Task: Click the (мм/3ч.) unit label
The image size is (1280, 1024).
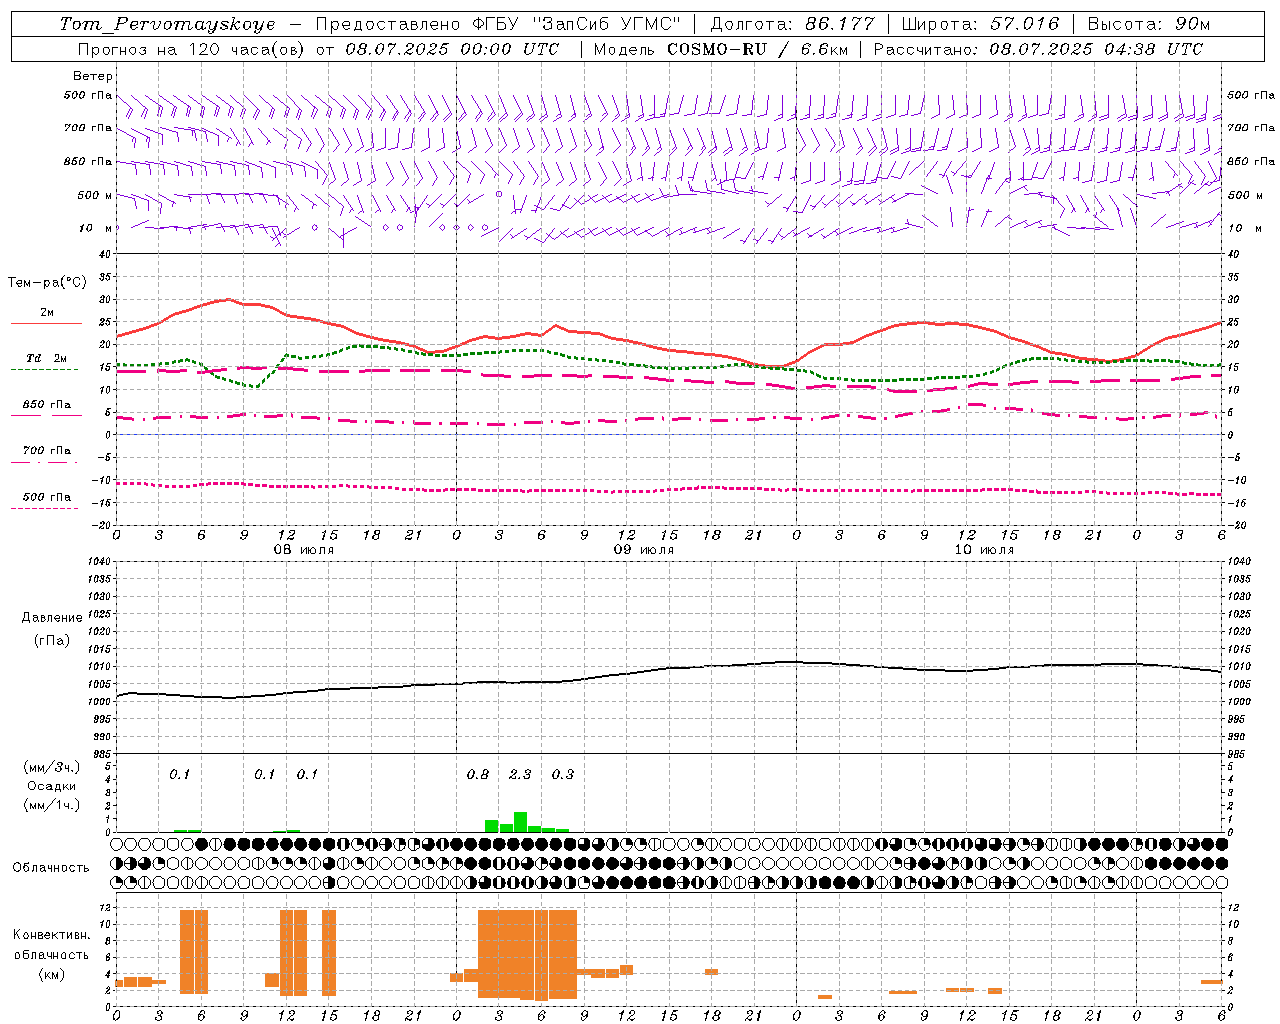Action: 52,767
